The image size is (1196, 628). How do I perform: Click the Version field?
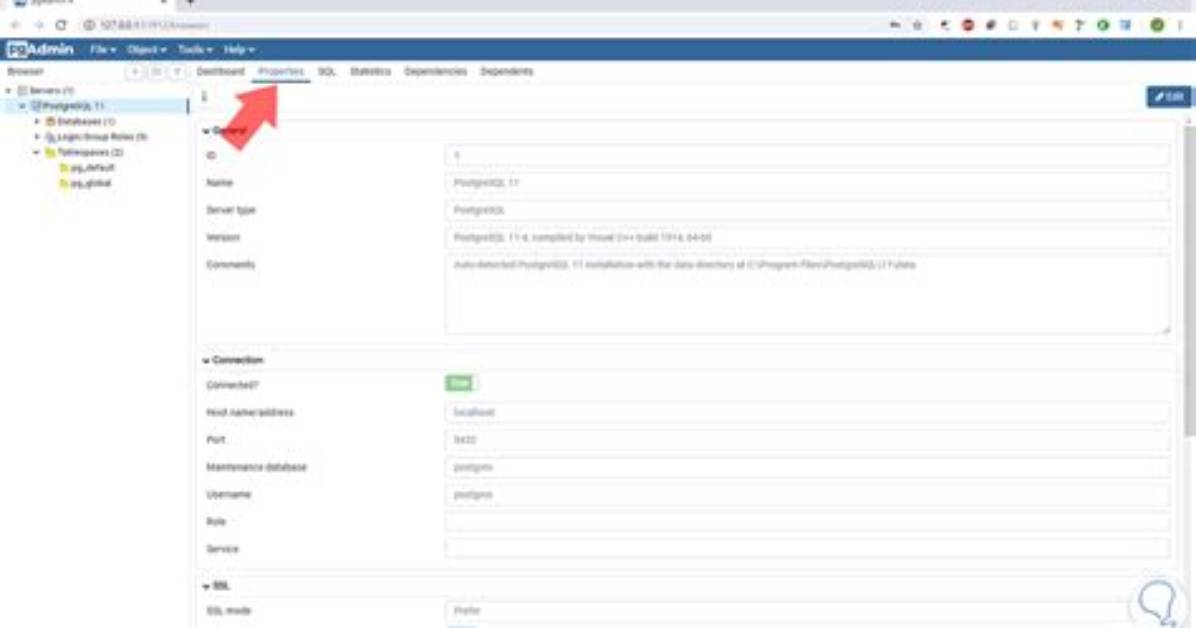(x=807, y=237)
